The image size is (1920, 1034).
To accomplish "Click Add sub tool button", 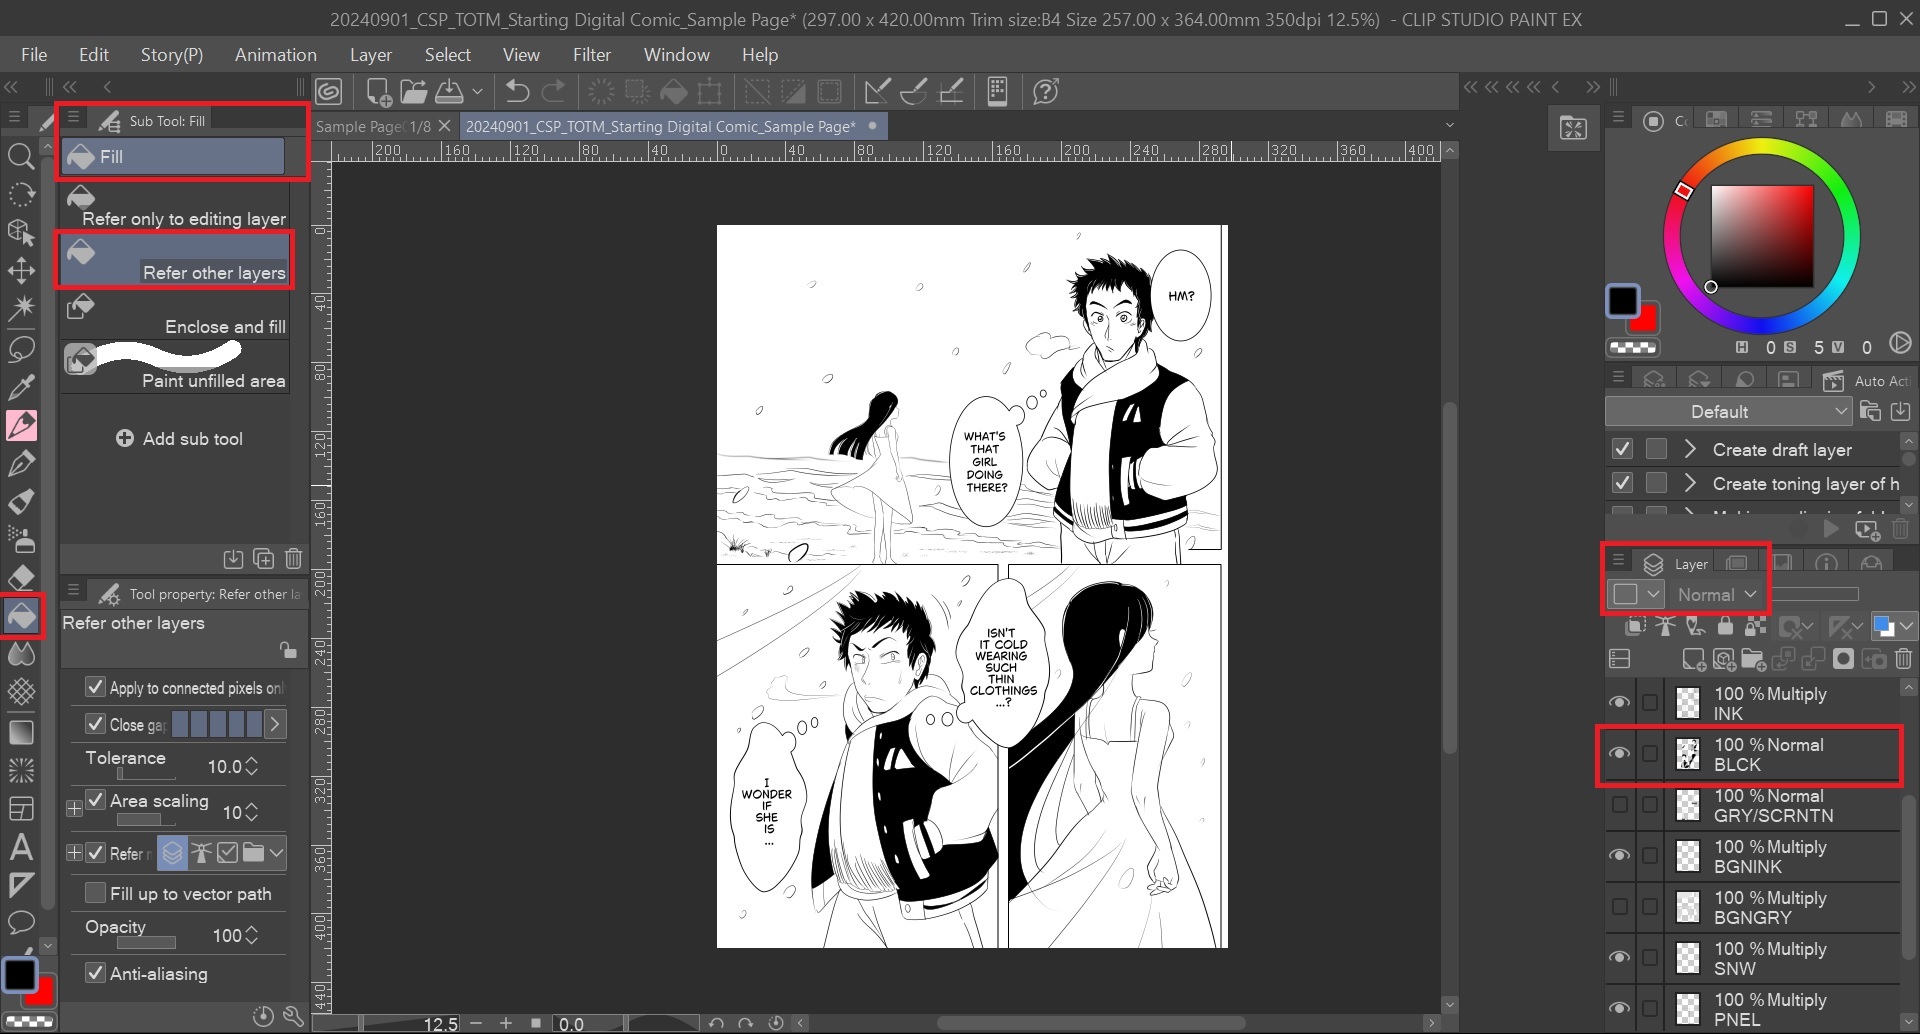I will click(180, 439).
